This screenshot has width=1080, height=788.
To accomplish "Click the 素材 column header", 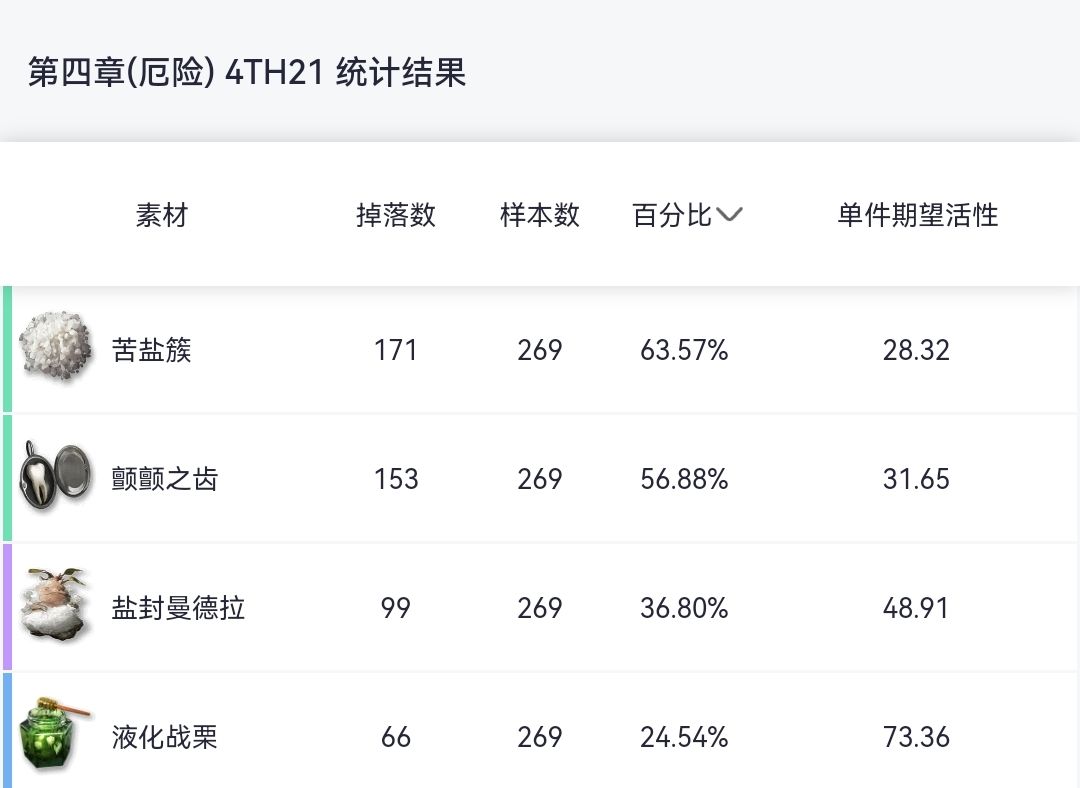I will click(x=162, y=215).
